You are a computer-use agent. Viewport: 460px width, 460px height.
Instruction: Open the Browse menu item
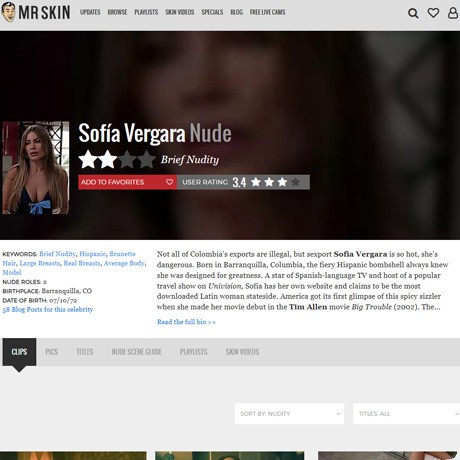(117, 12)
